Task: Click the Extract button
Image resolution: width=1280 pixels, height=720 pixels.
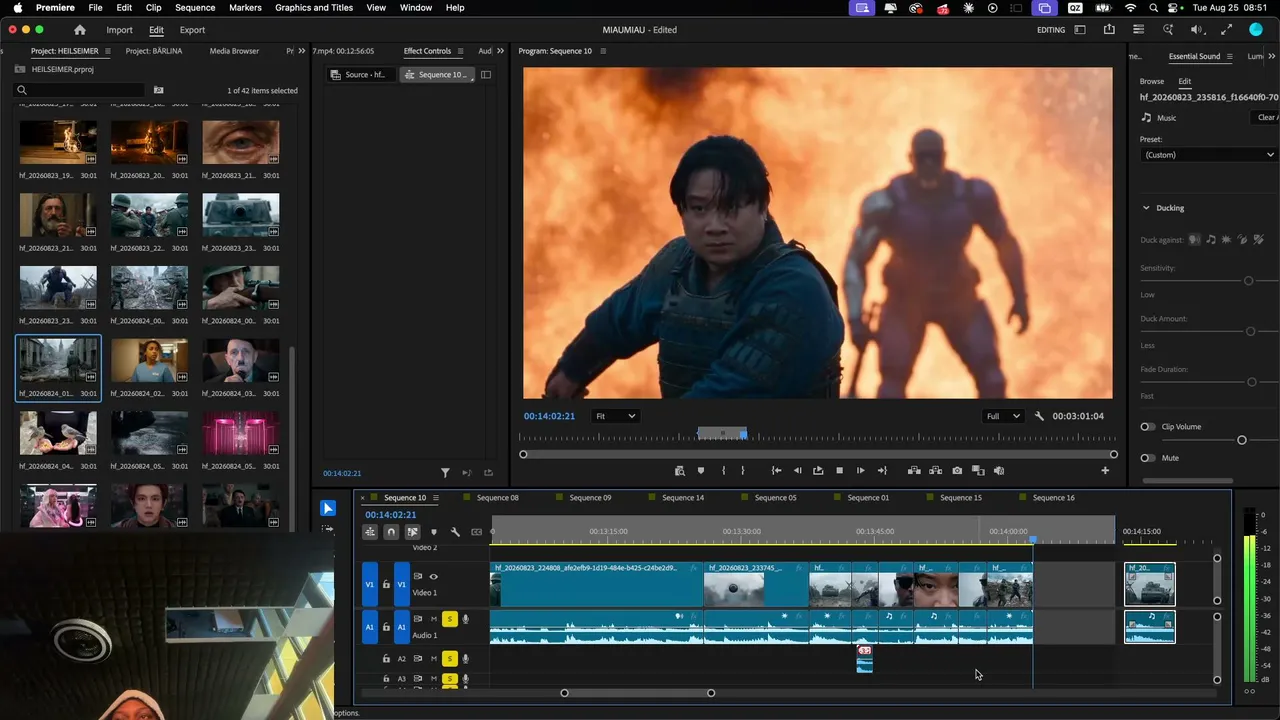Action: pos(936,470)
